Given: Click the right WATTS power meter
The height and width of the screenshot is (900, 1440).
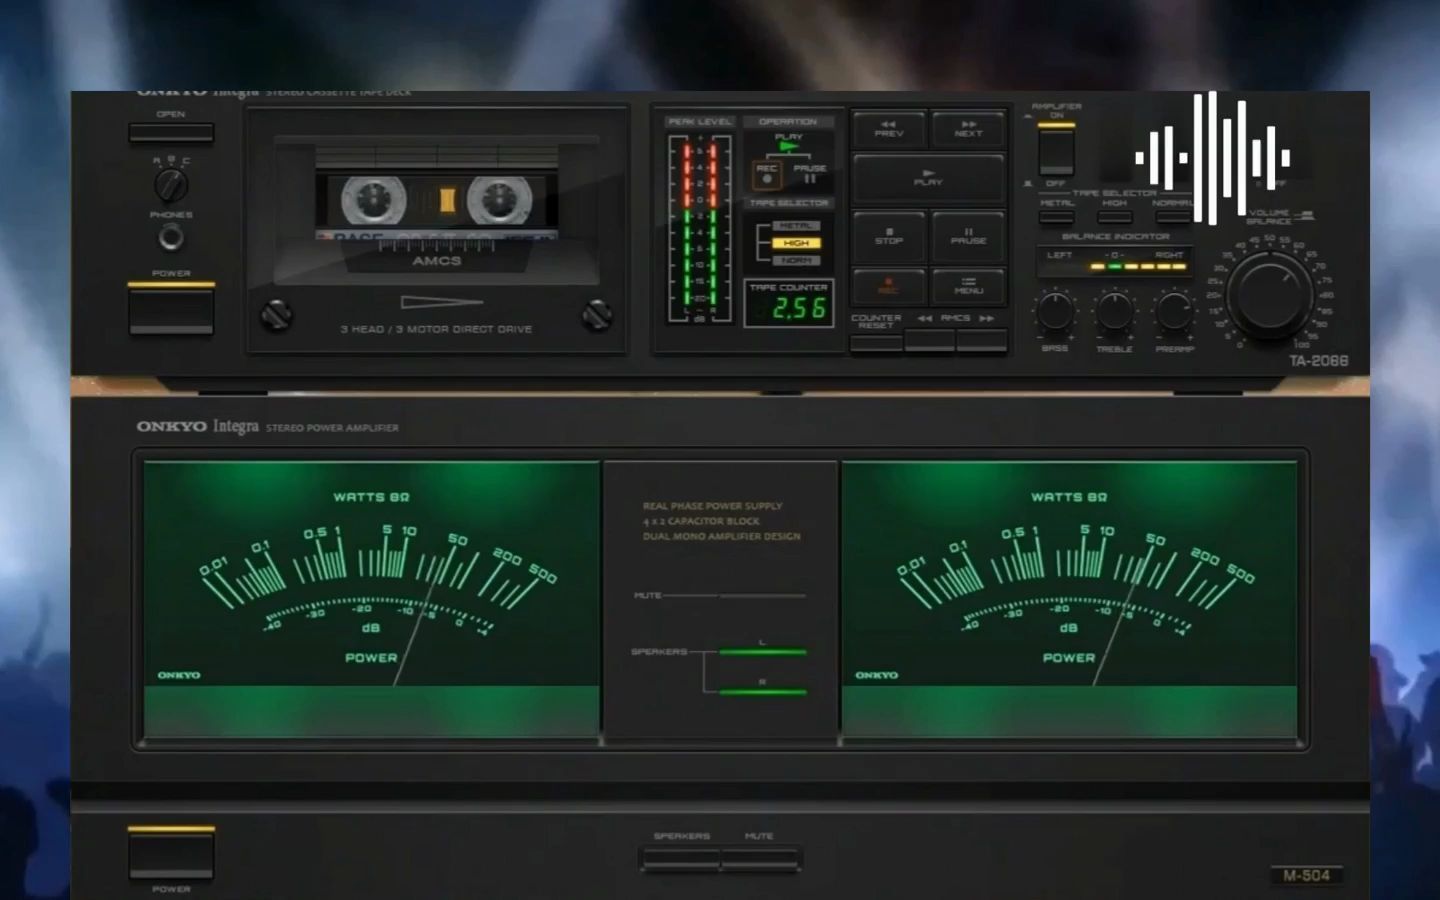Looking at the screenshot, I should point(1069,599).
